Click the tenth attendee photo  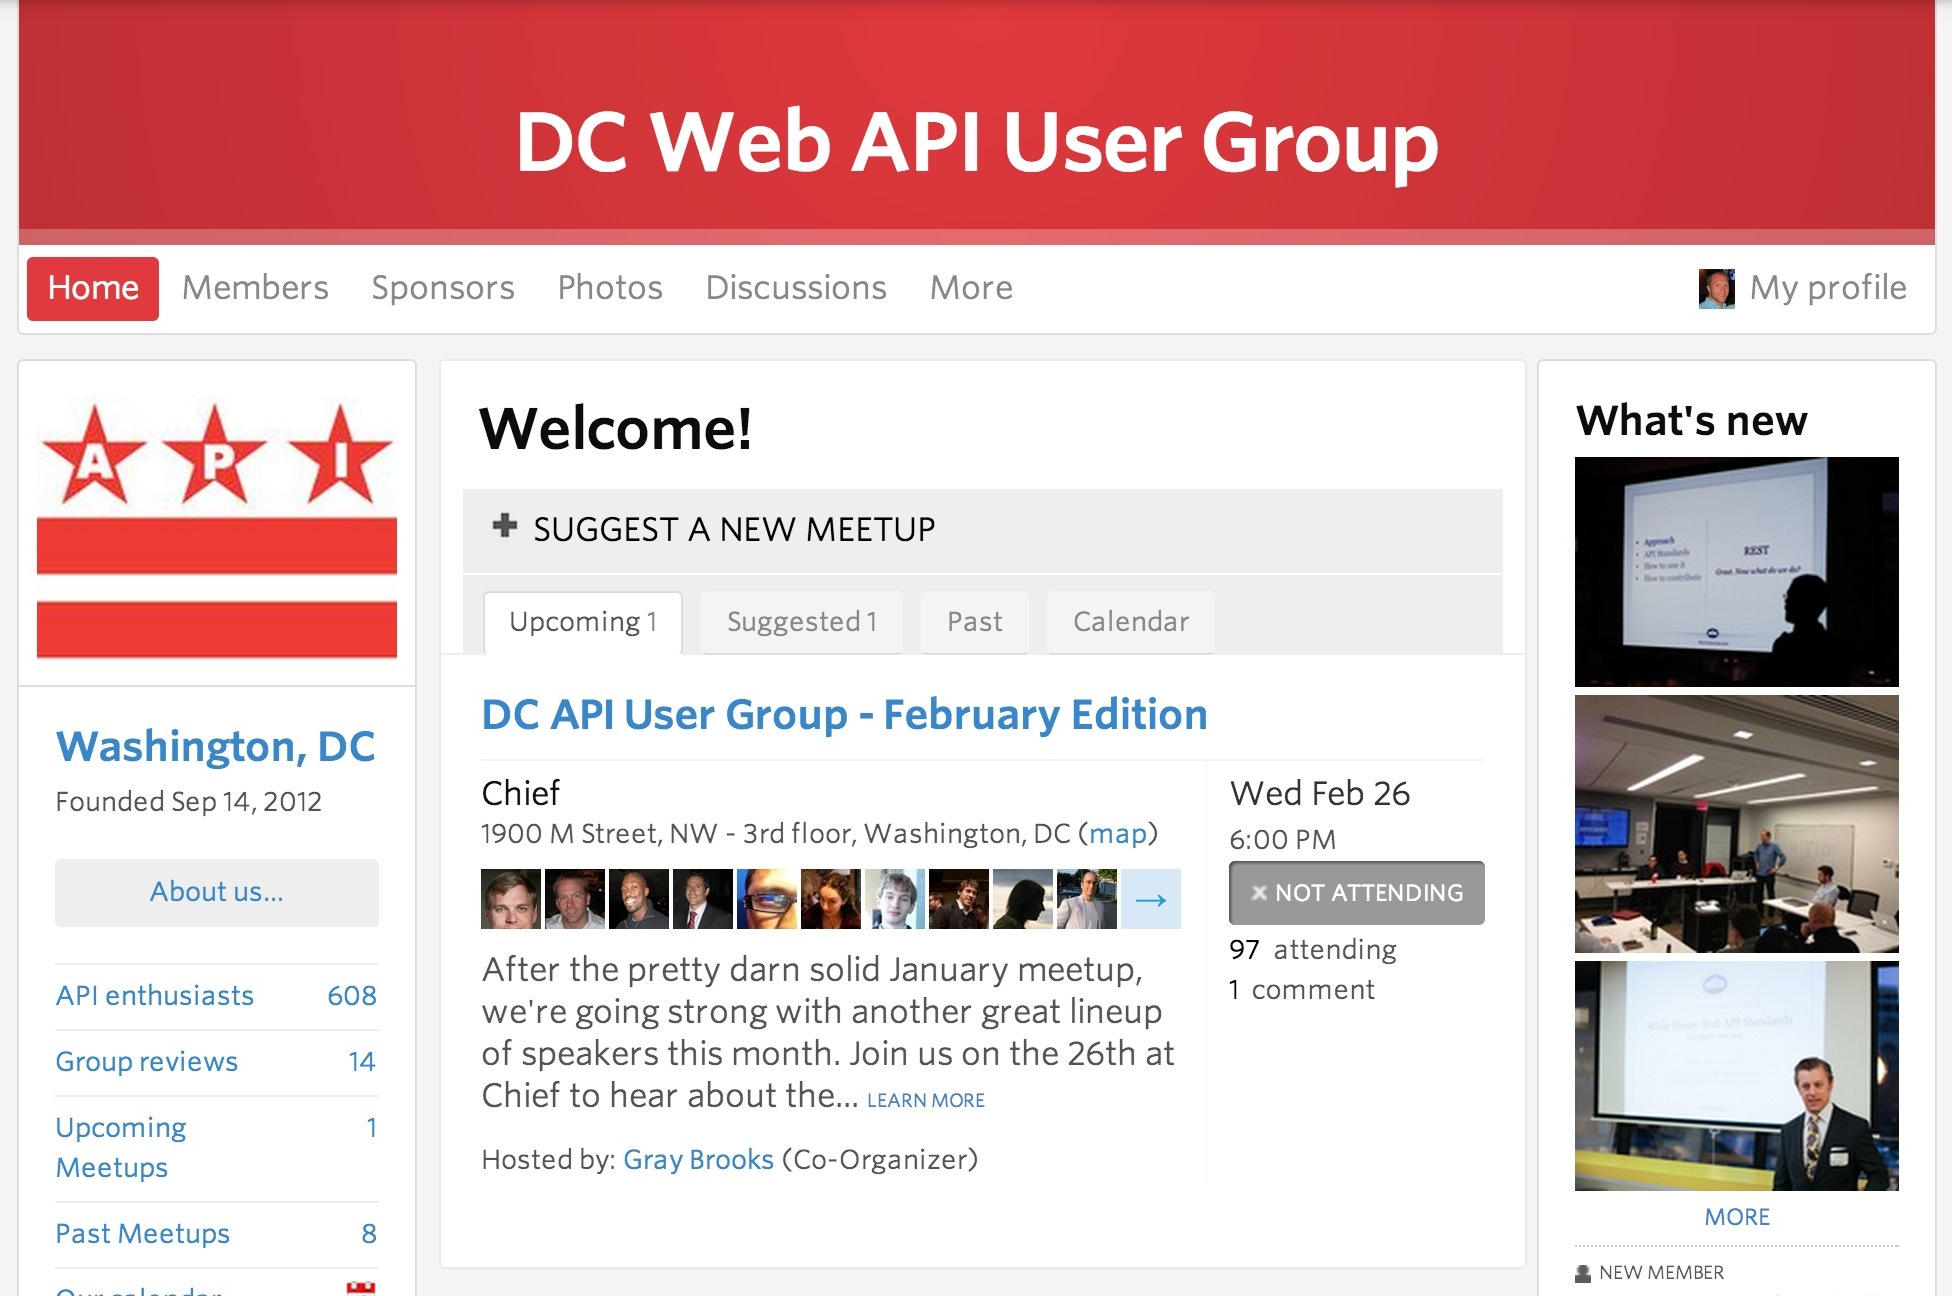1087,899
